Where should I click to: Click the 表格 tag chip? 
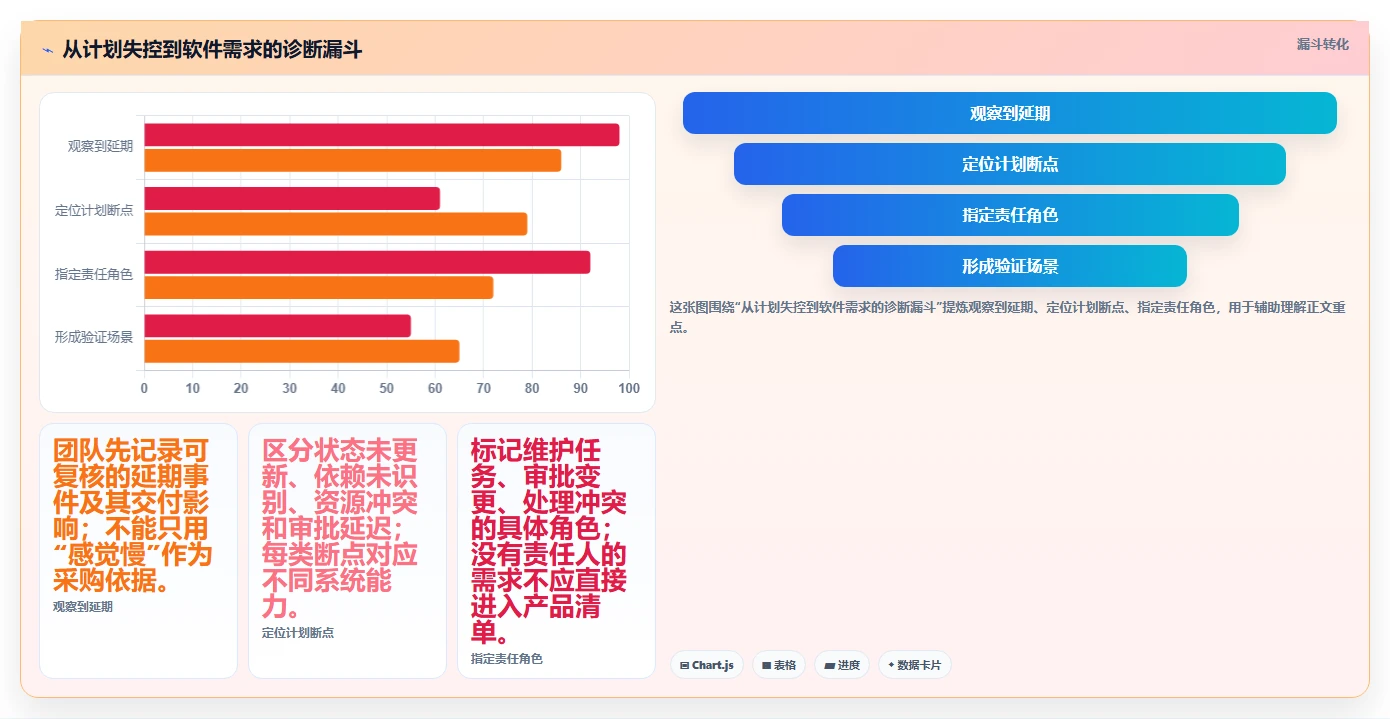(779, 665)
